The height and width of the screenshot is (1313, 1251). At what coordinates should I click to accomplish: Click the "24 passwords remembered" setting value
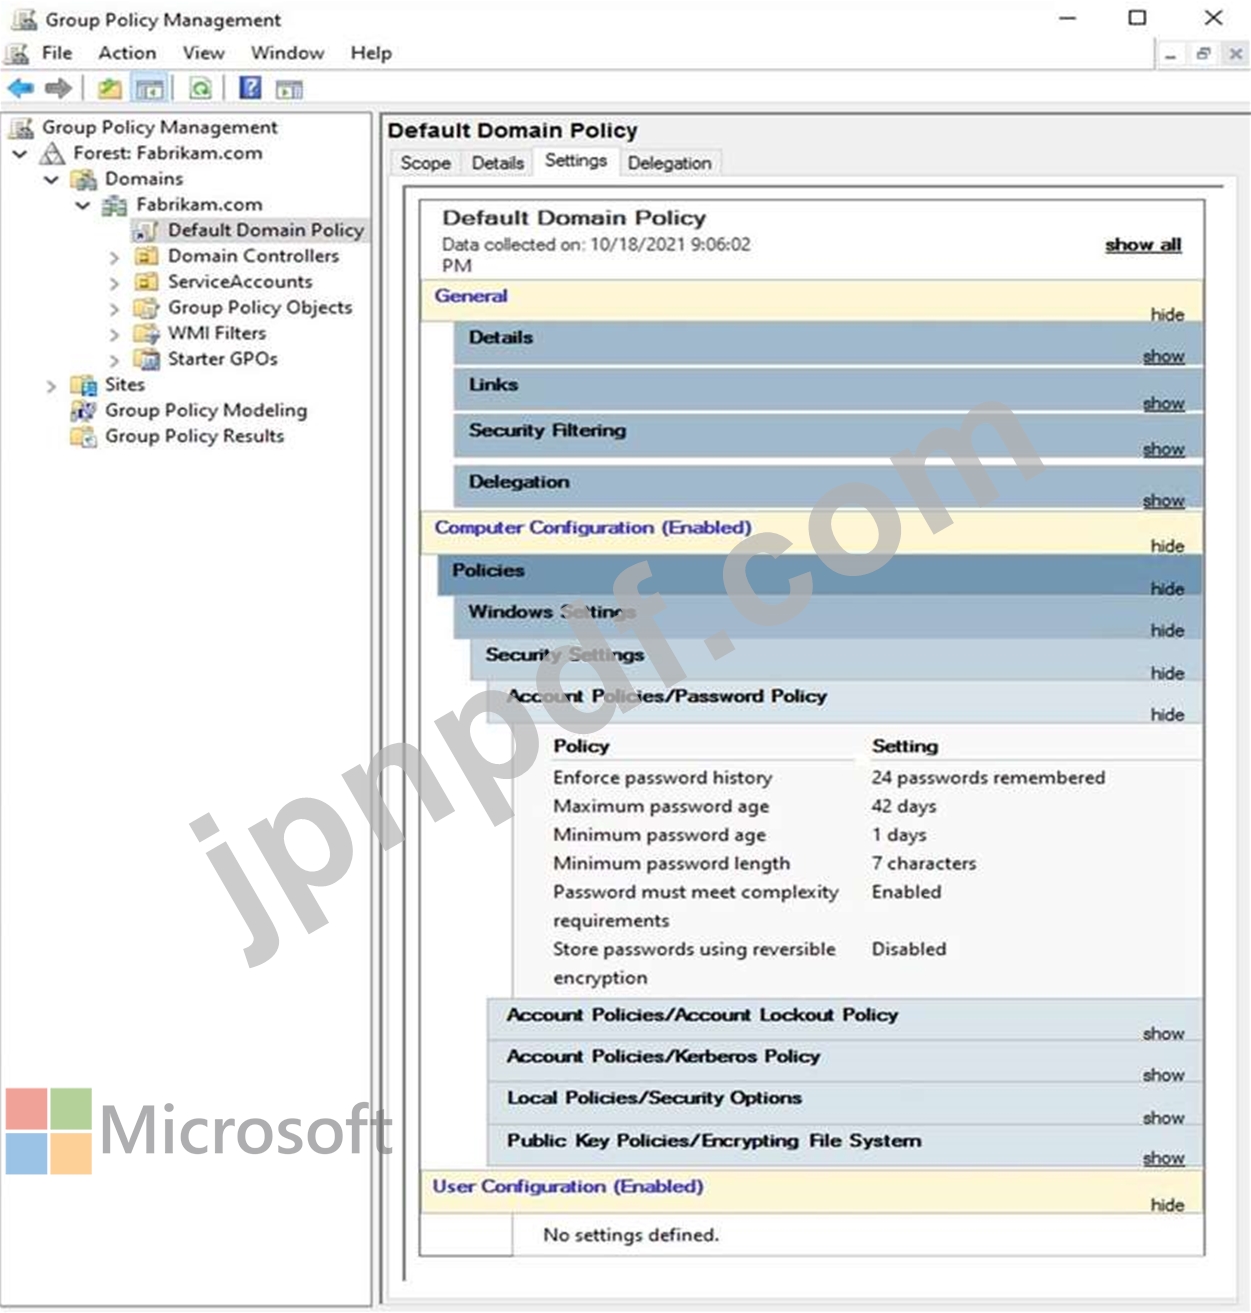(x=988, y=778)
